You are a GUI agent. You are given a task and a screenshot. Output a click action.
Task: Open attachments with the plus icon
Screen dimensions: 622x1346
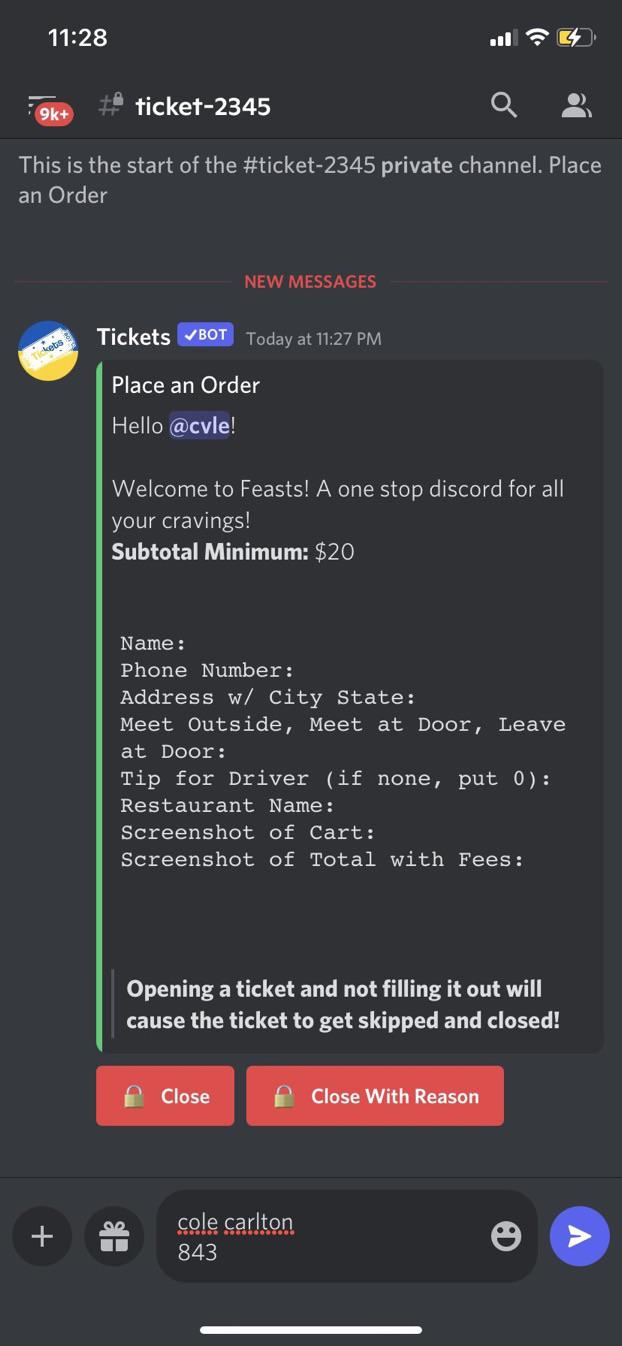coord(42,1236)
